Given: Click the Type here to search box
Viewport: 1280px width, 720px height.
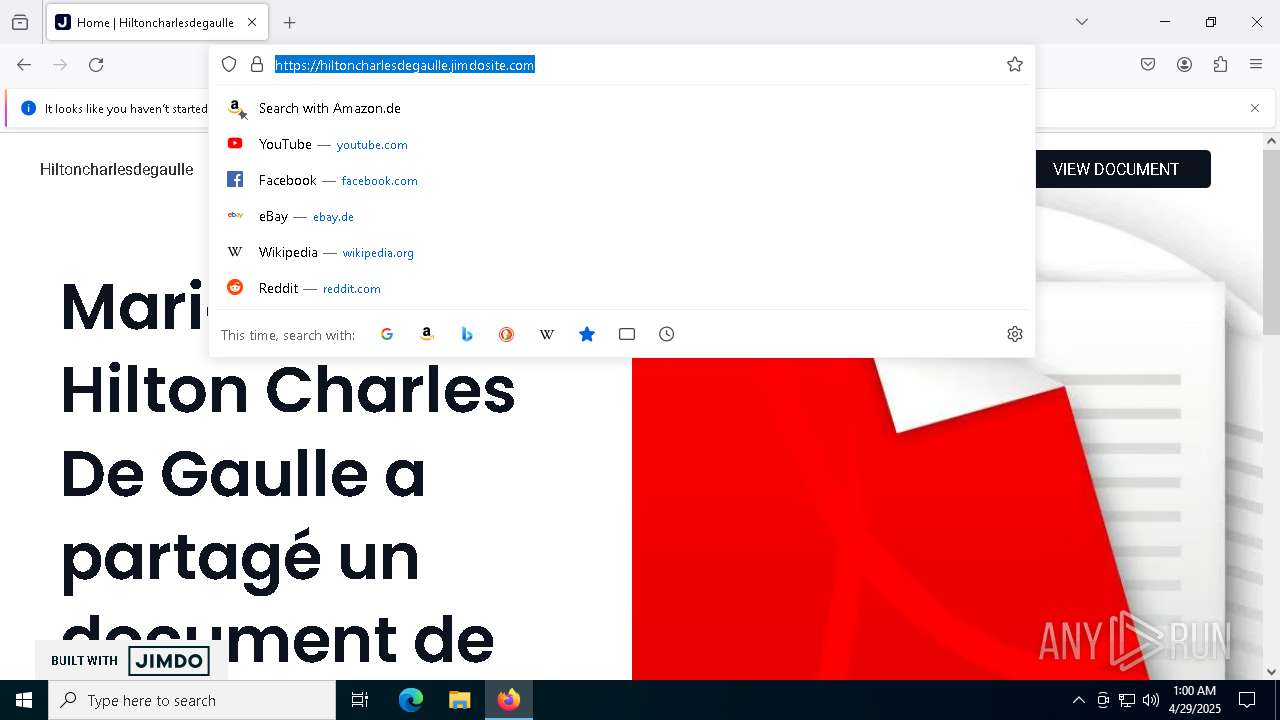Looking at the screenshot, I should pyautogui.click(x=192, y=700).
